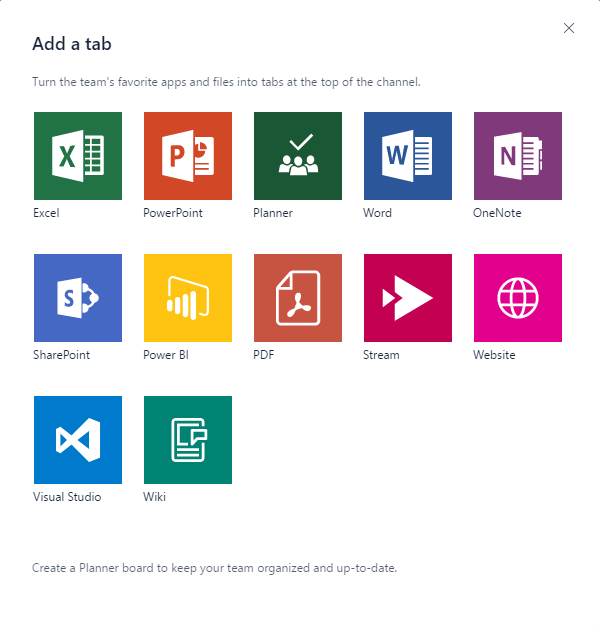Open the Visual Studio tile

click(x=78, y=440)
